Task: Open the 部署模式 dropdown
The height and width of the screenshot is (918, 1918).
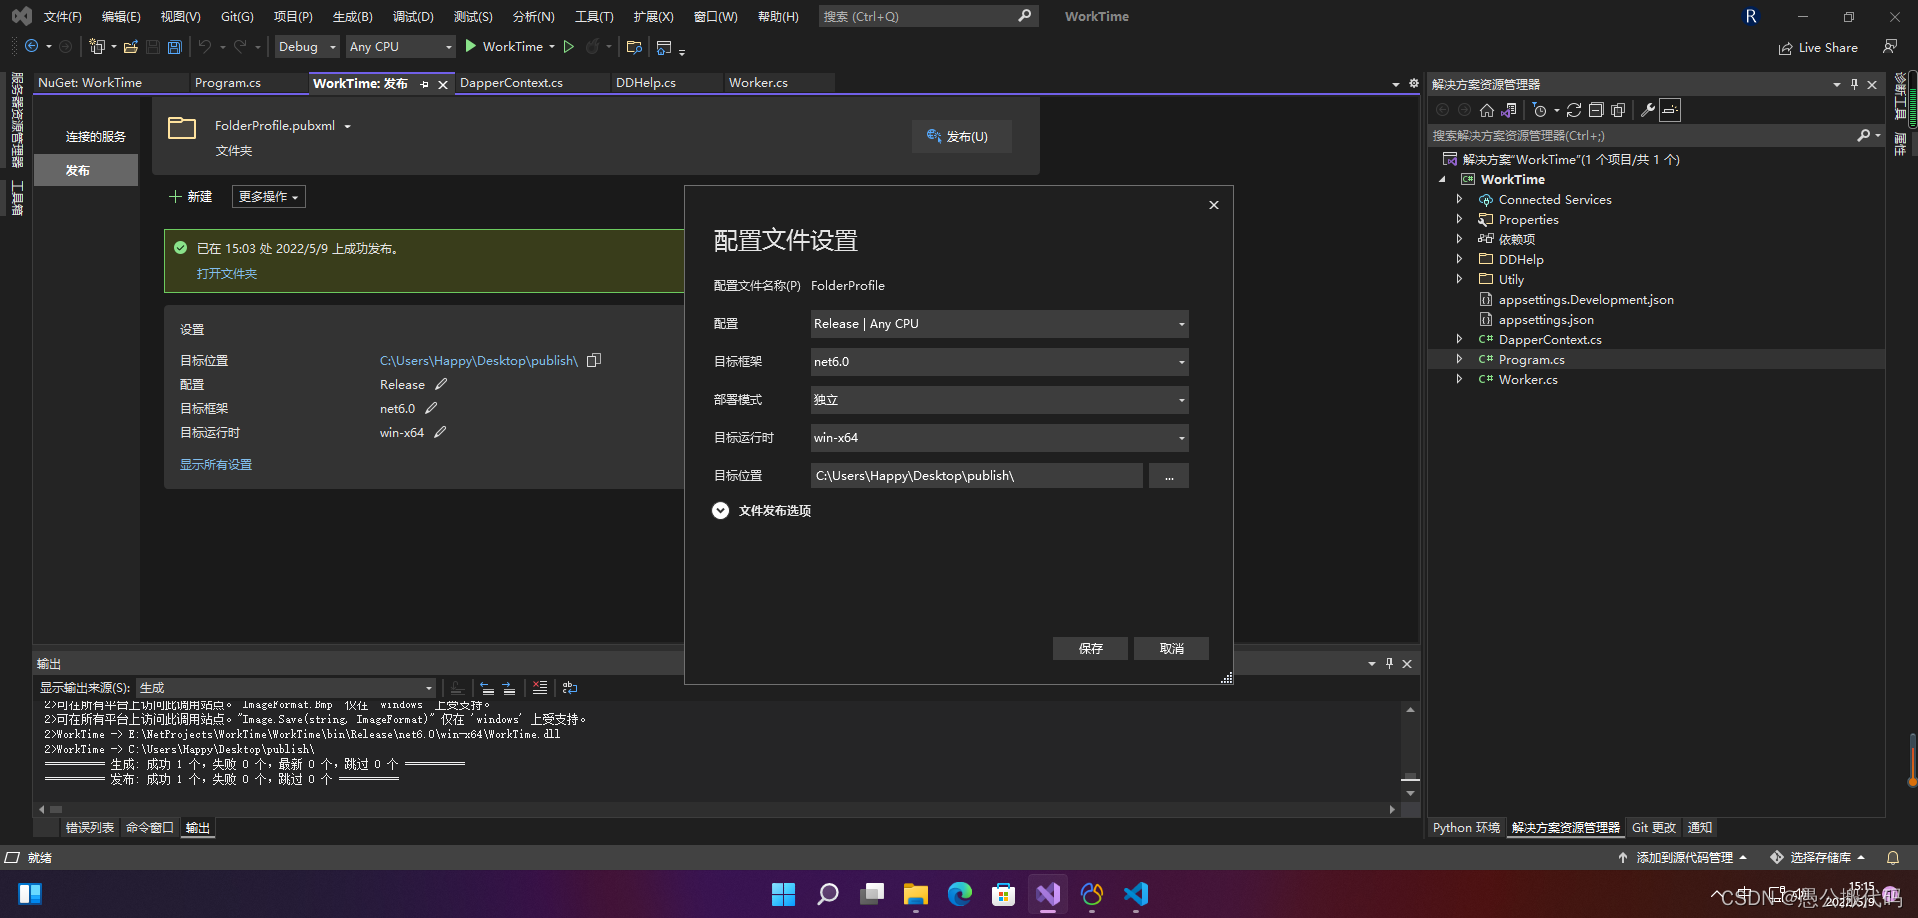Action: 998,399
